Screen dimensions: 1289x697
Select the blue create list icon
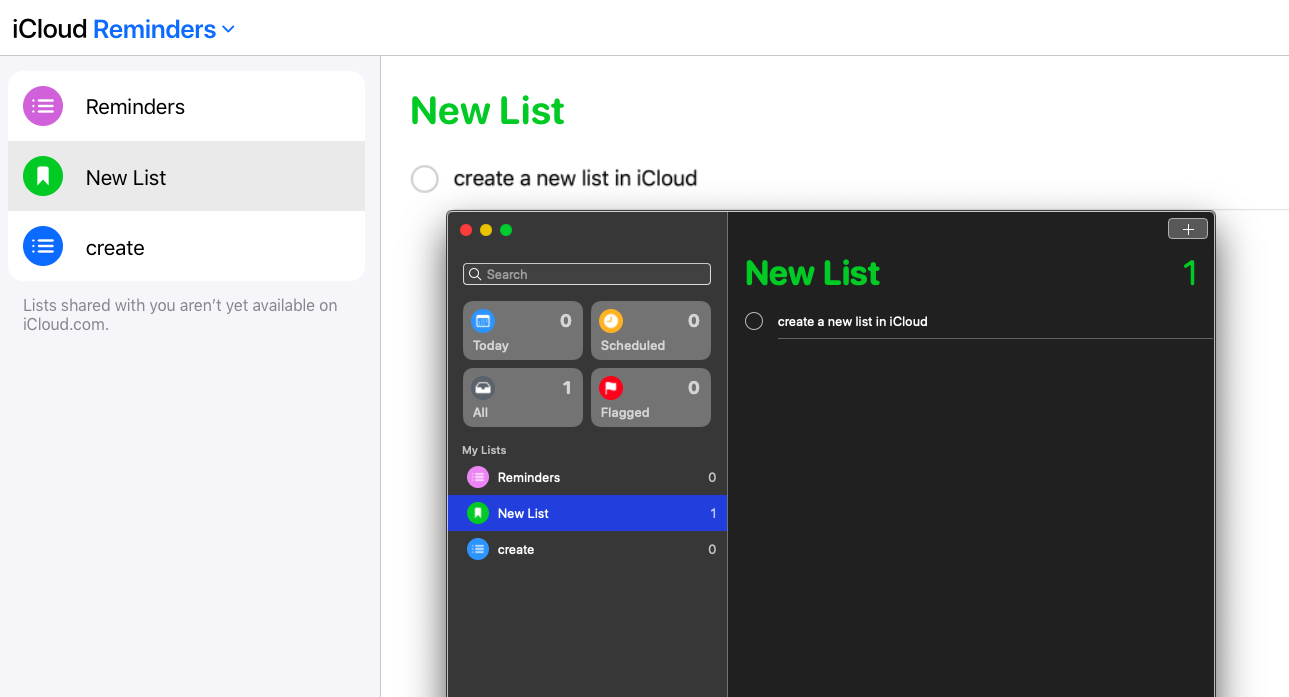[x=42, y=246]
